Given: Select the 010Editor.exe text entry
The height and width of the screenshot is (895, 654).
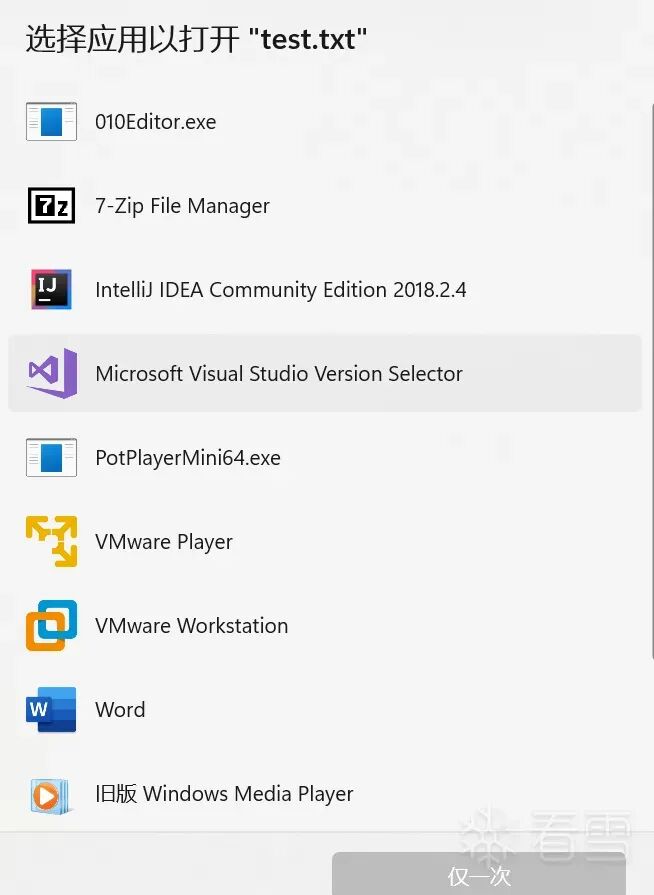Looking at the screenshot, I should (x=156, y=122).
